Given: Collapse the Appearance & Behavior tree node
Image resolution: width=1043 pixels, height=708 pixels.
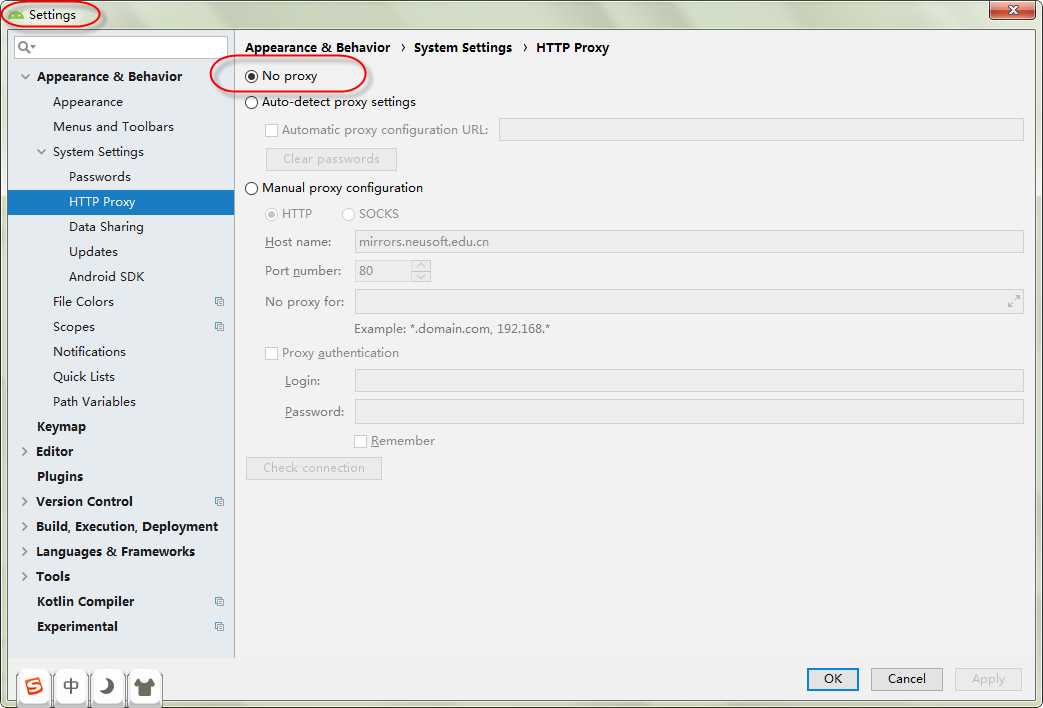Looking at the screenshot, I should pos(25,77).
